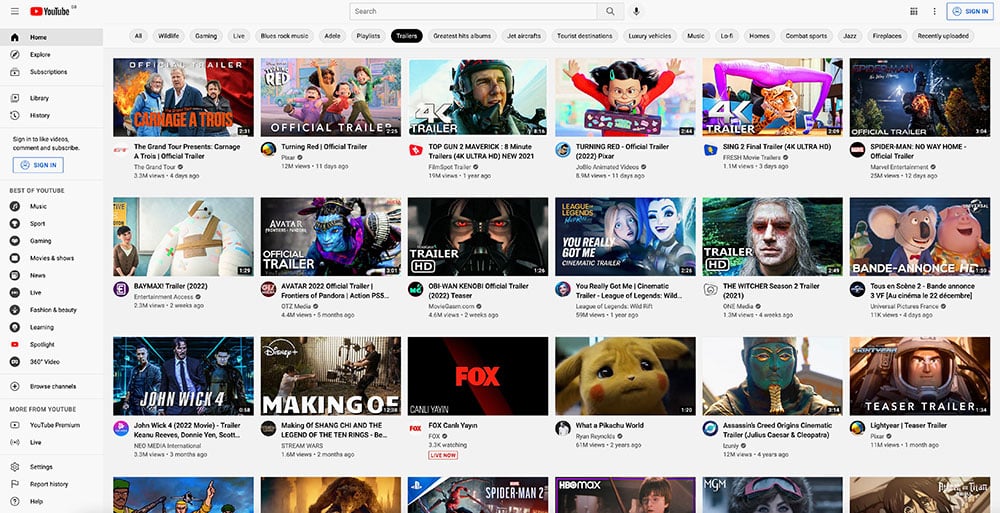The width and height of the screenshot is (1000, 513).
Task: Click in the Search input field
Action: (x=473, y=11)
